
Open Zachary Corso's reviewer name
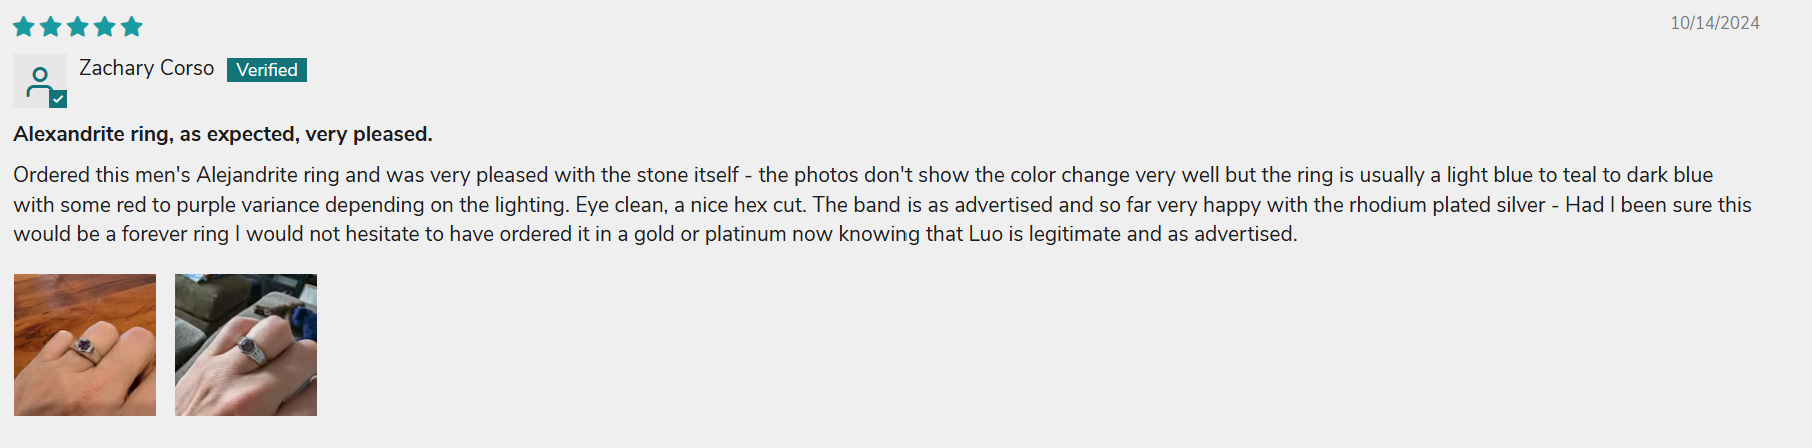[146, 68]
